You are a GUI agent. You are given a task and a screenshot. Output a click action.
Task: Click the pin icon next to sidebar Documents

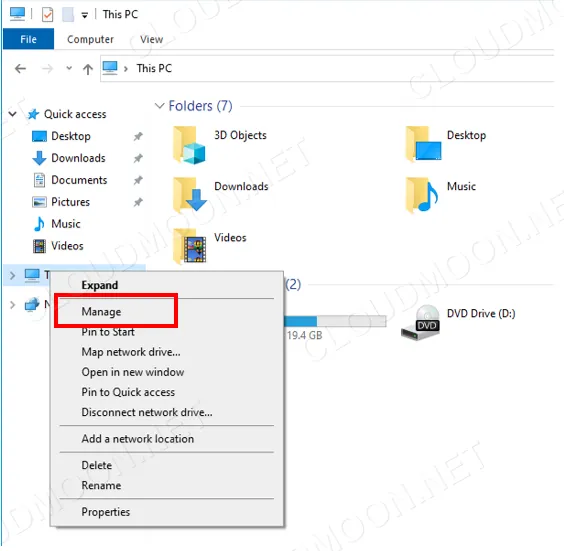click(138, 180)
